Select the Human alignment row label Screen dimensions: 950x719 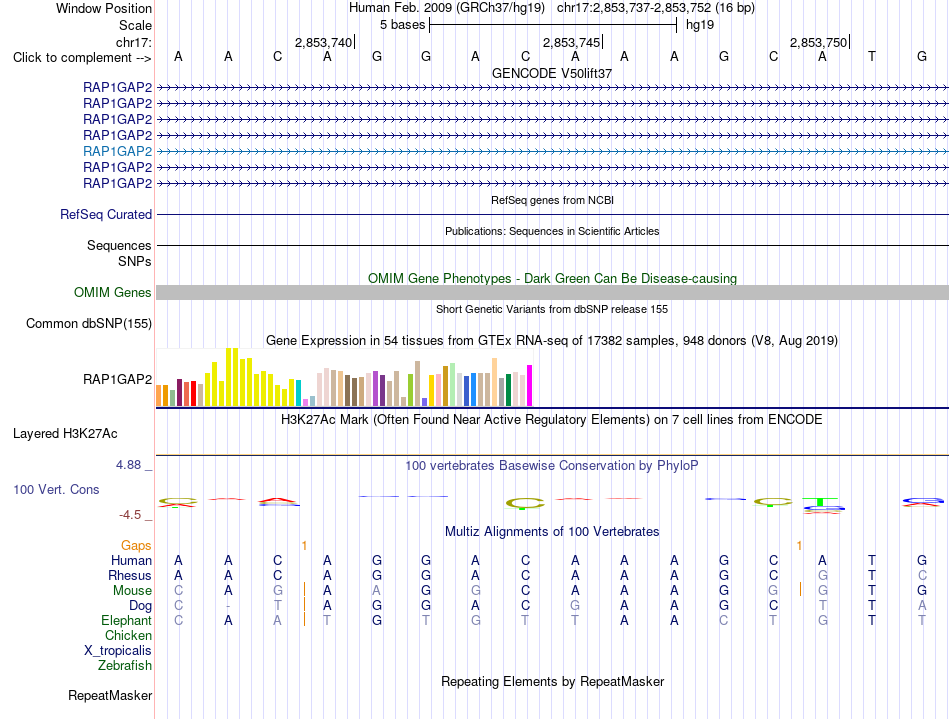[131, 560]
